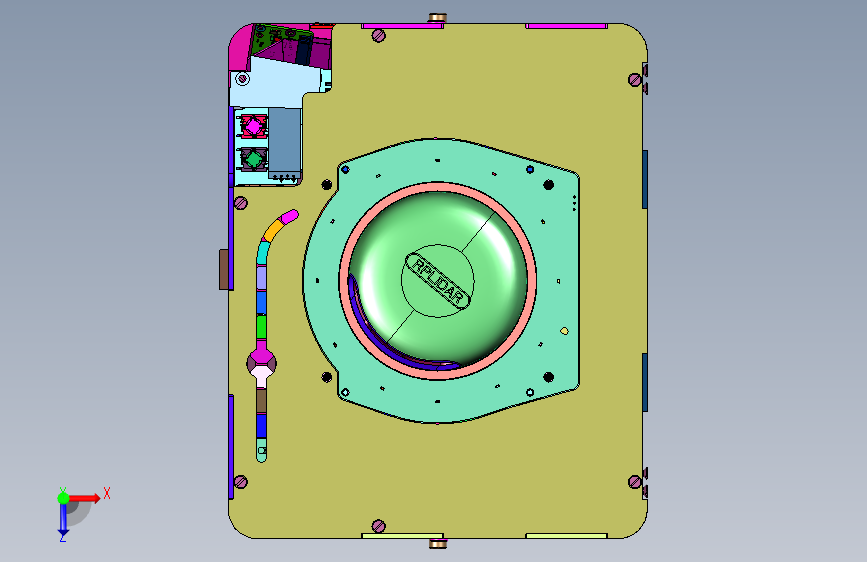Select the brass pin at bottom edge
The height and width of the screenshot is (562, 867).
tap(437, 544)
